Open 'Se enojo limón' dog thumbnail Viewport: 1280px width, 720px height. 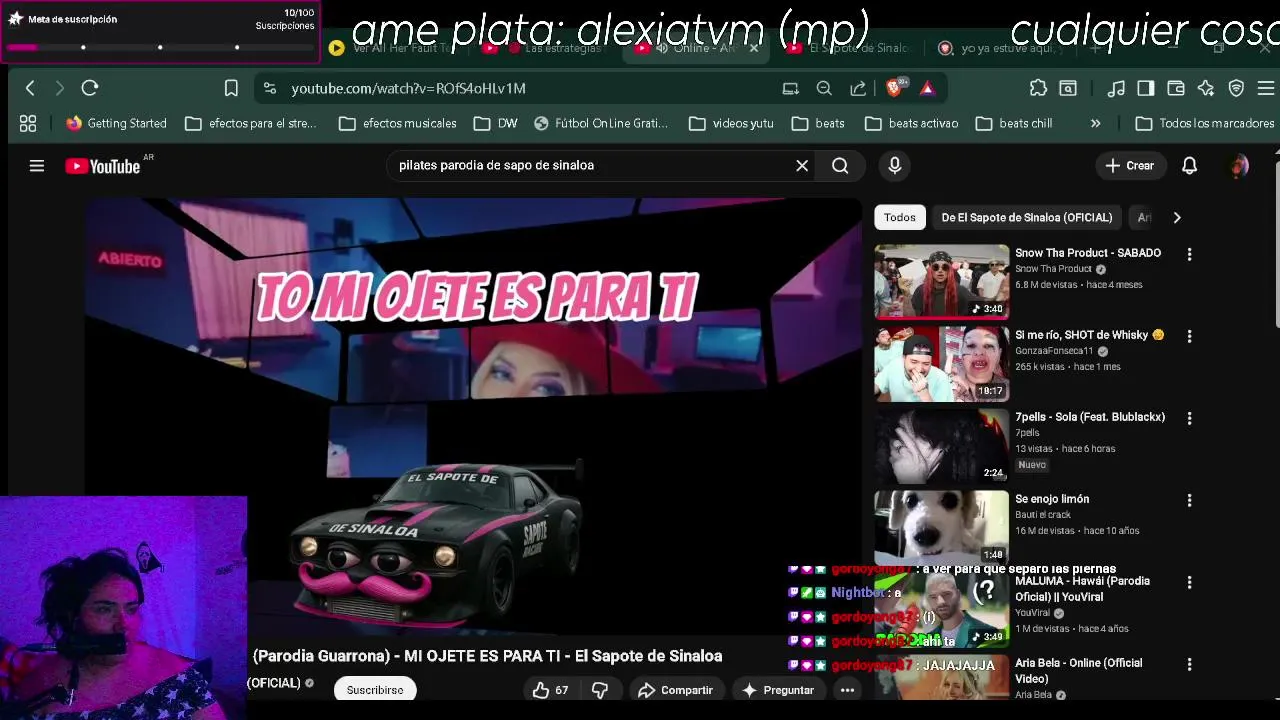click(x=942, y=527)
